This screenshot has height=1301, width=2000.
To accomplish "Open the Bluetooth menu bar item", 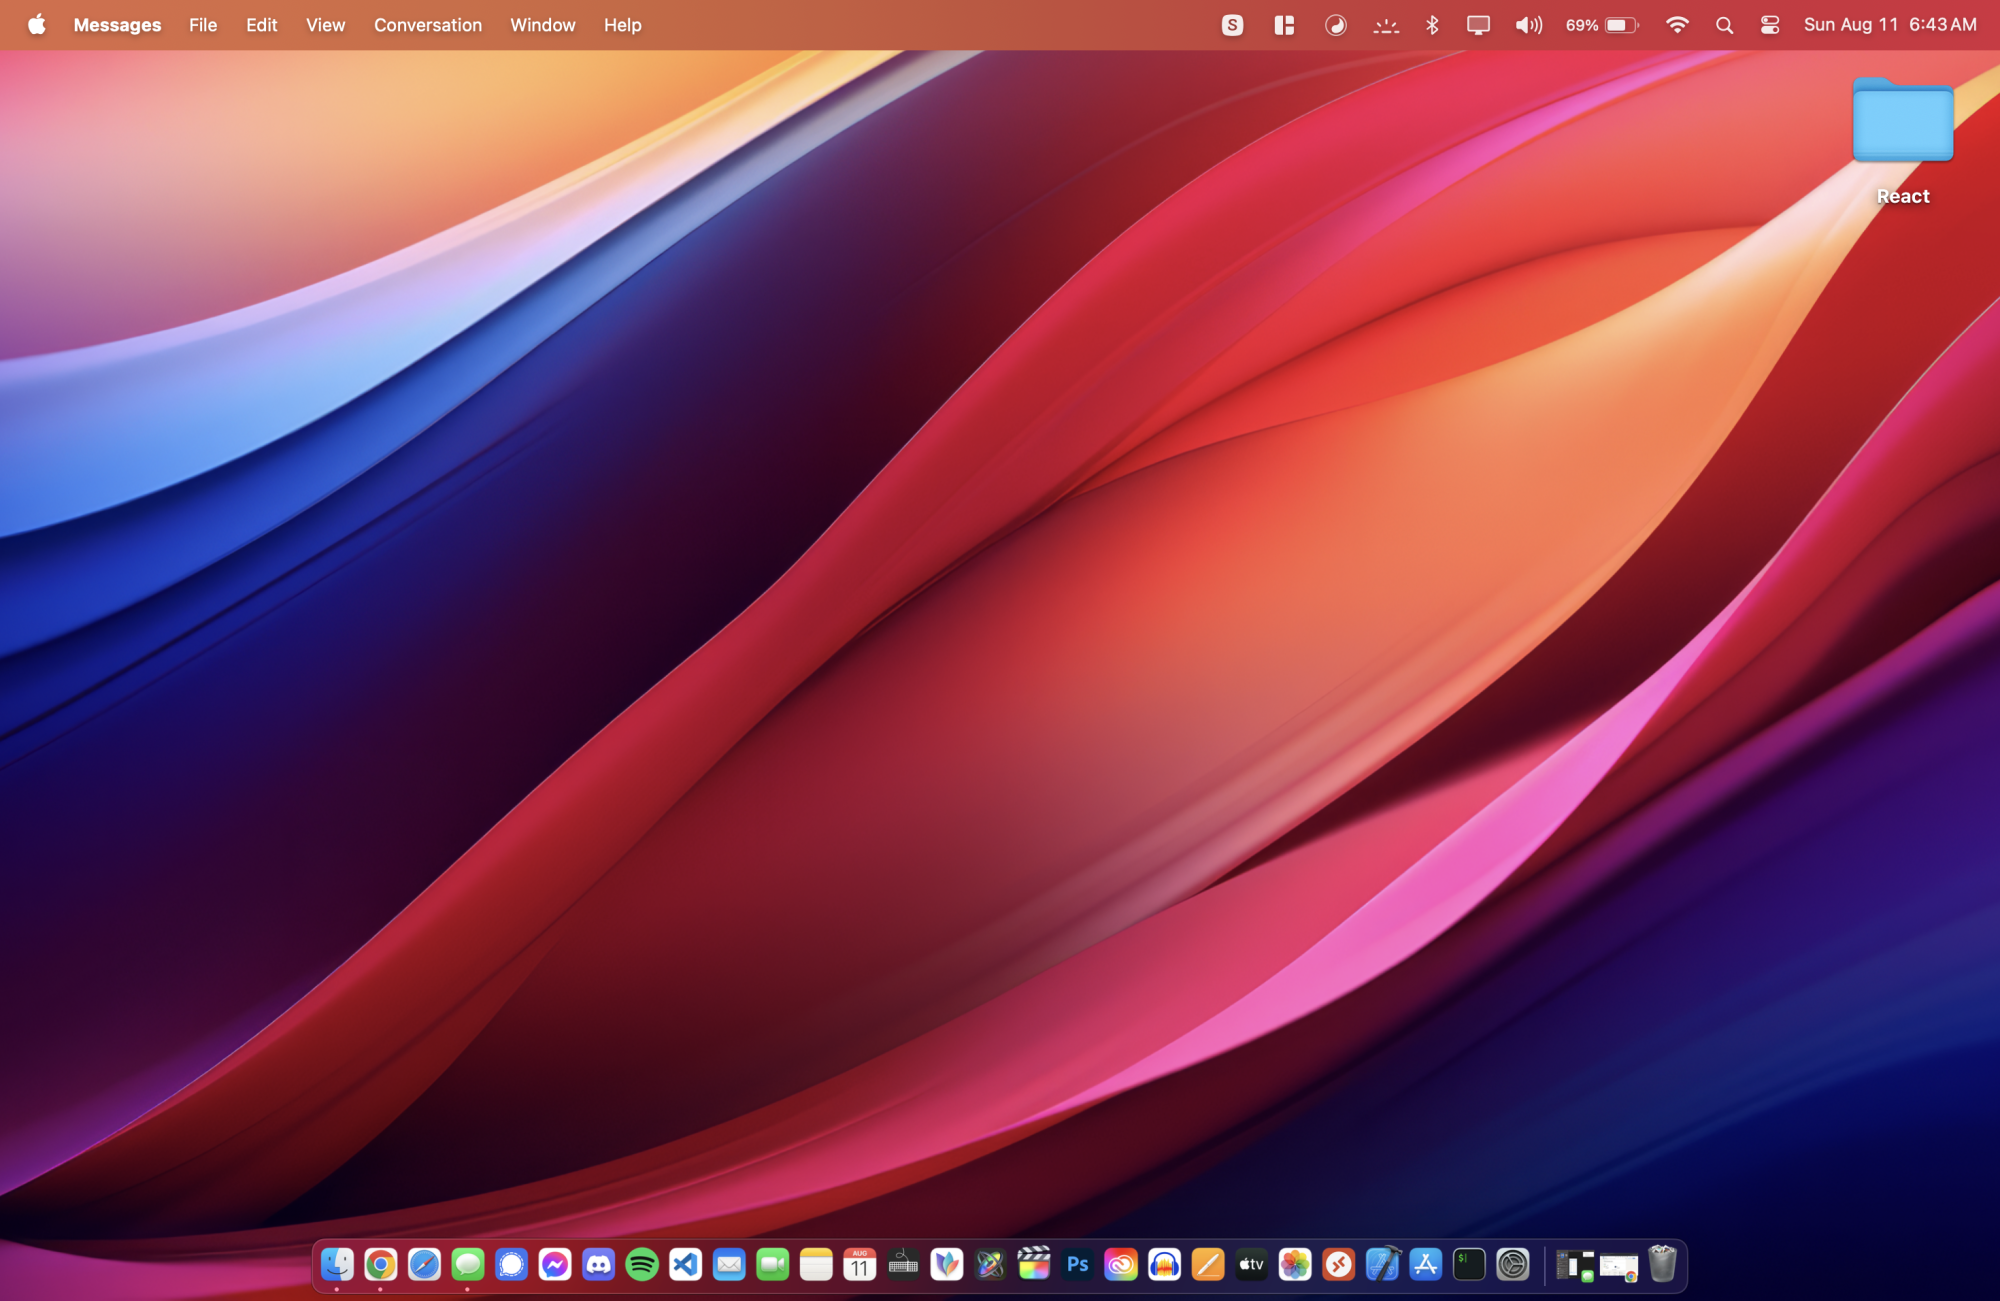I will pos(1432,25).
